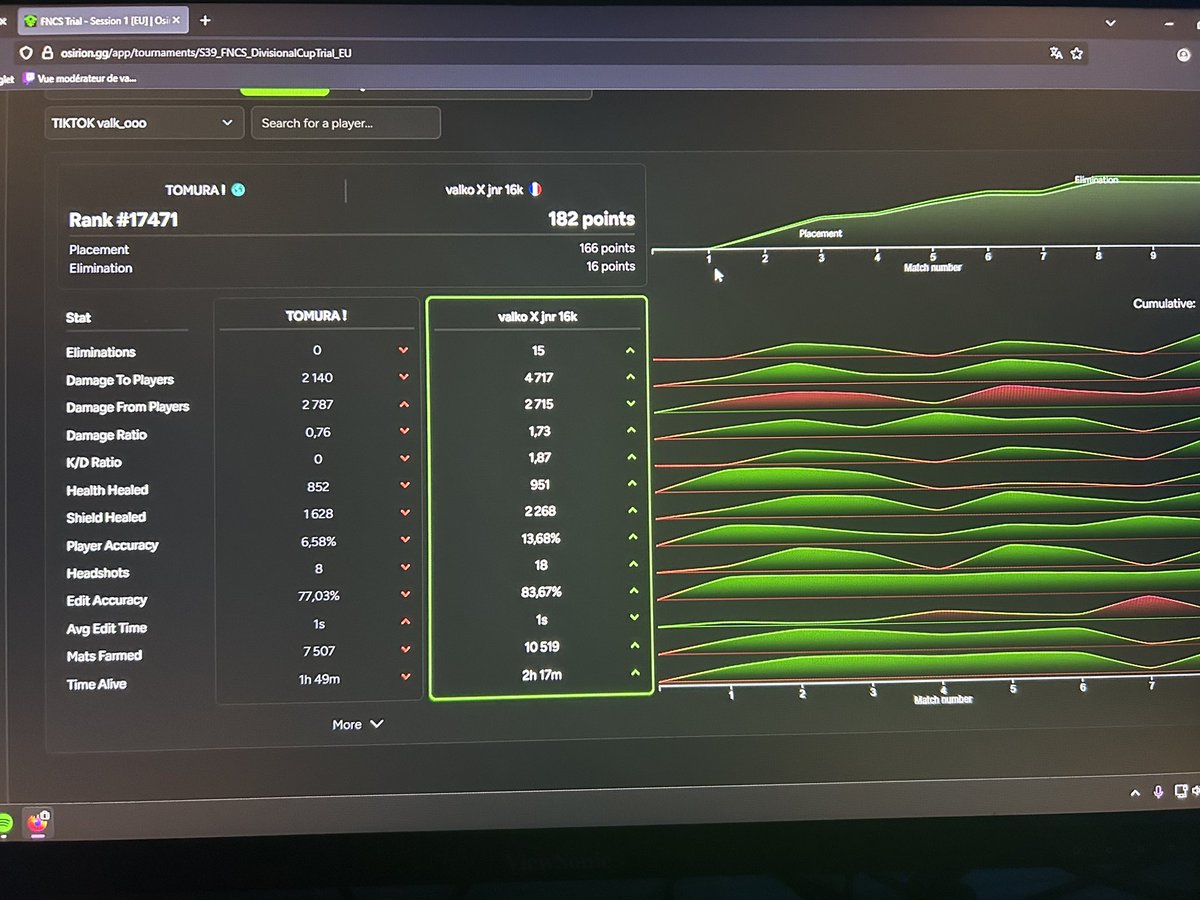Click the red arrow in TOMURA Damage From Players row
The image size is (1200, 900).
click(403, 404)
